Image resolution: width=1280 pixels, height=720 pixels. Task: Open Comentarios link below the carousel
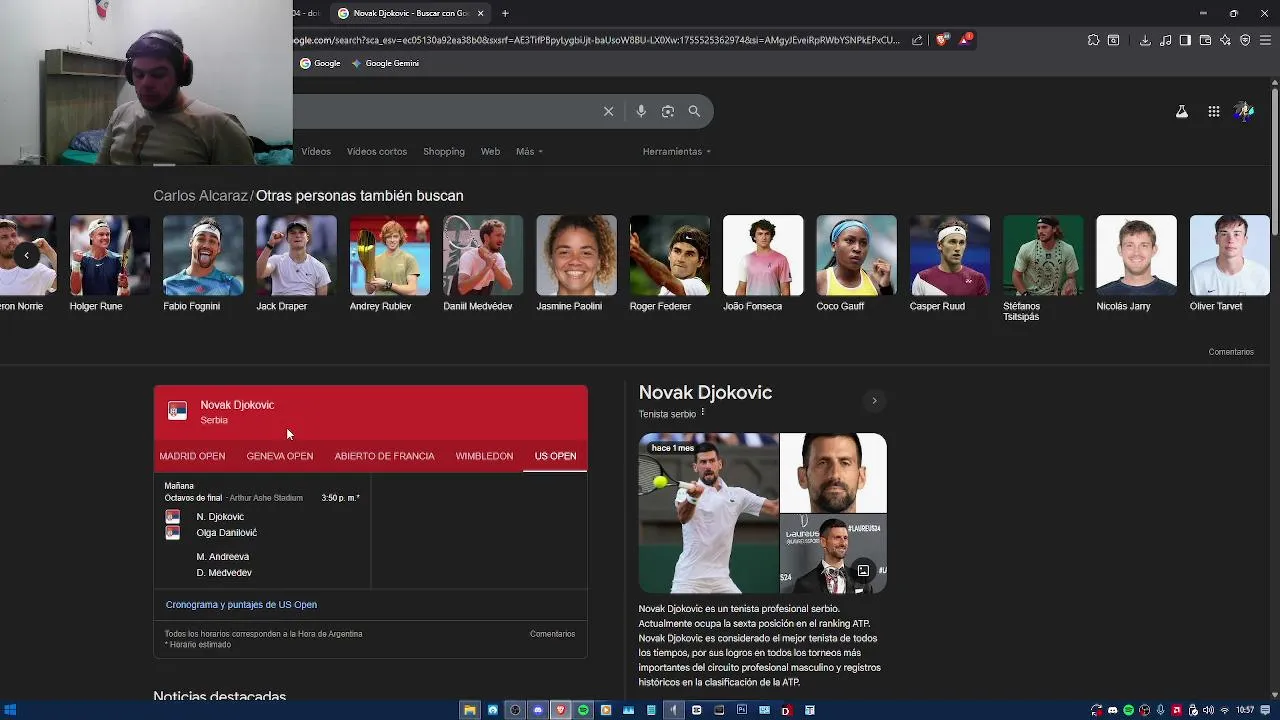coord(1231,352)
